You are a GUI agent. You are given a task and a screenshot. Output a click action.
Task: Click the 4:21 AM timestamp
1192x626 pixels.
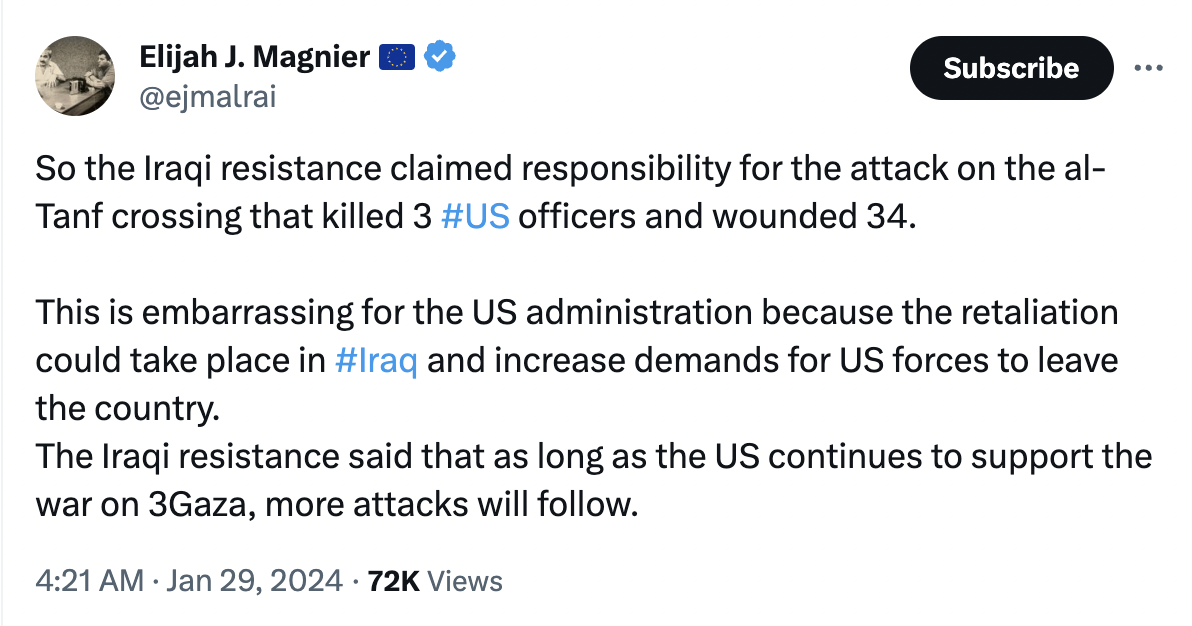pyautogui.click(x=89, y=581)
